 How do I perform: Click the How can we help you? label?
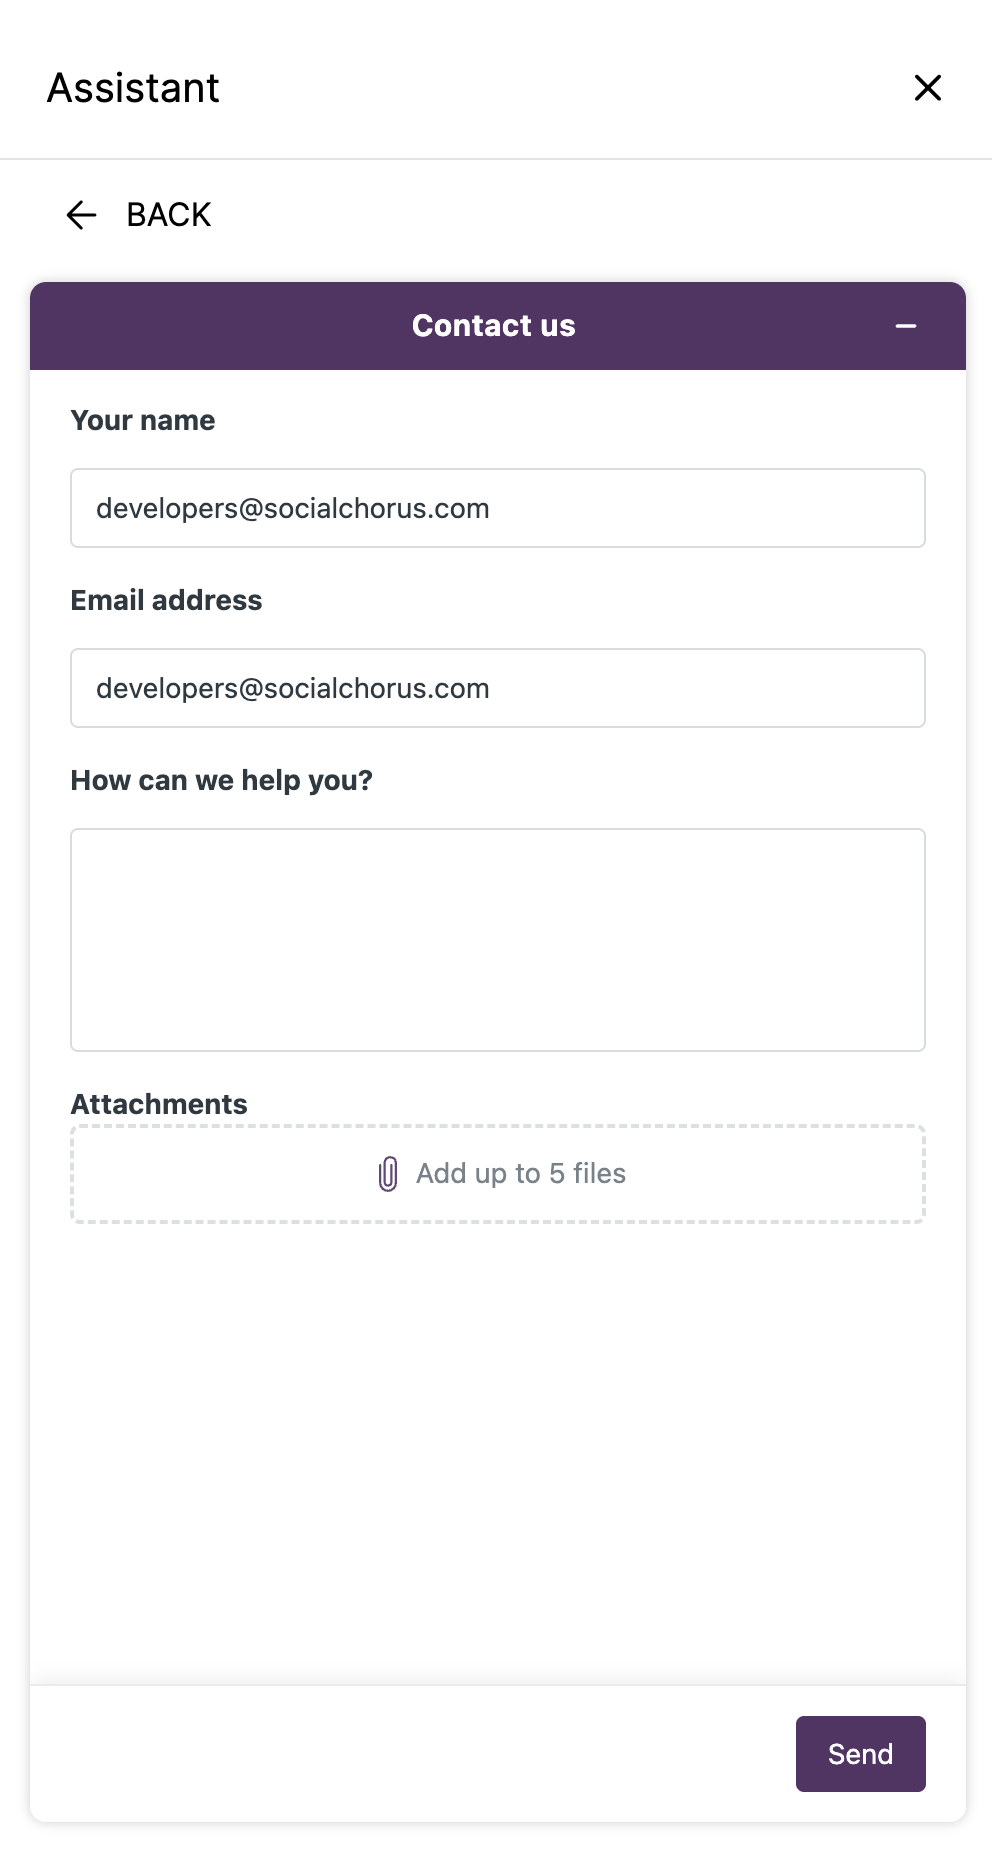click(x=221, y=780)
